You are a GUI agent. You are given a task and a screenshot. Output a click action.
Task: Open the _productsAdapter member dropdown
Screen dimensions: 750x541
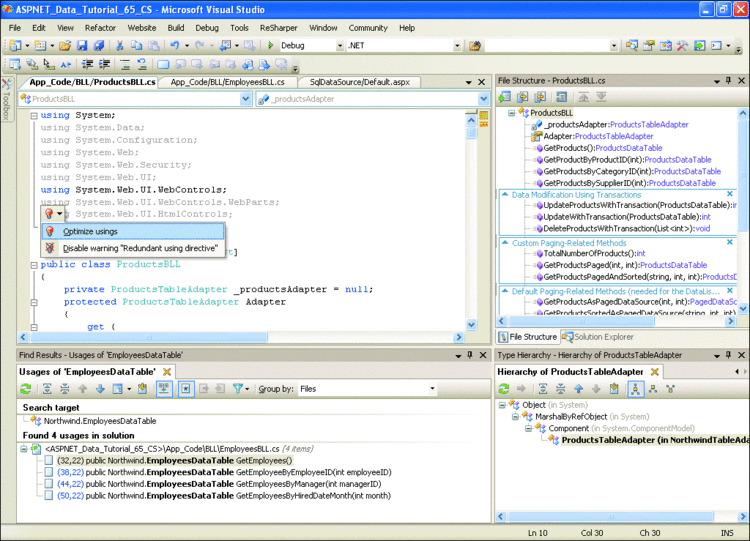(x=484, y=99)
